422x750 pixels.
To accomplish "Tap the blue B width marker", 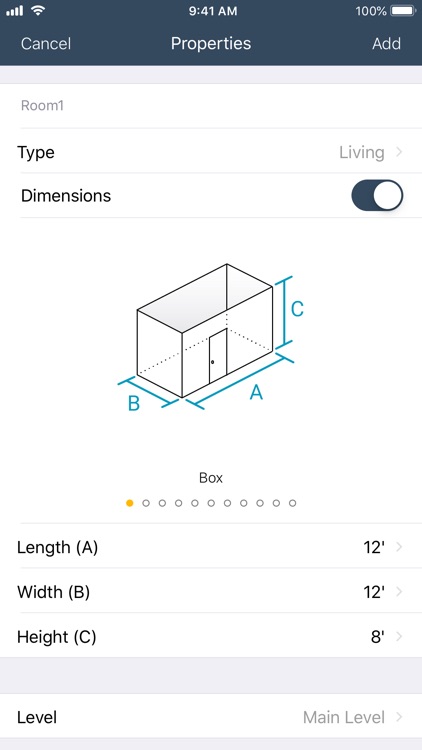I will (x=133, y=403).
